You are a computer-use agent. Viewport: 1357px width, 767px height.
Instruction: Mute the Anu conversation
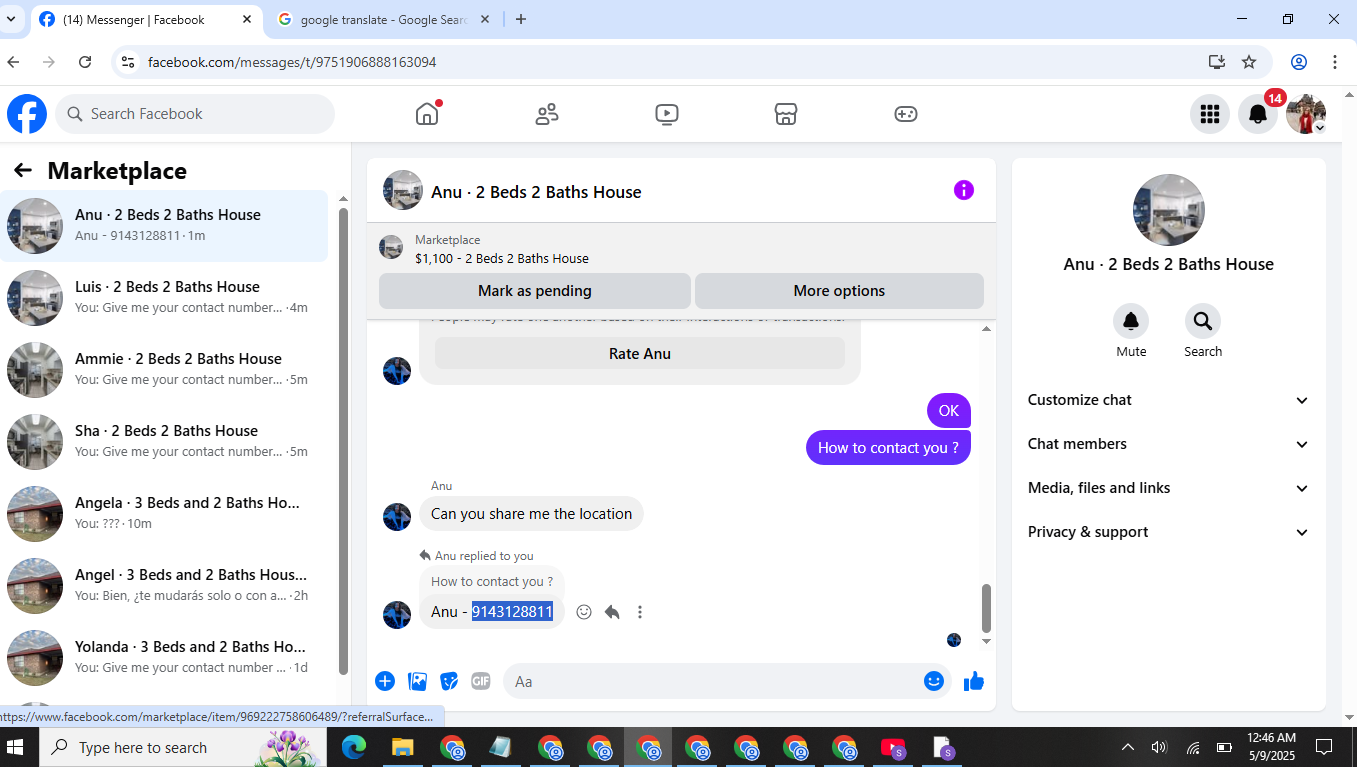coord(1131,321)
